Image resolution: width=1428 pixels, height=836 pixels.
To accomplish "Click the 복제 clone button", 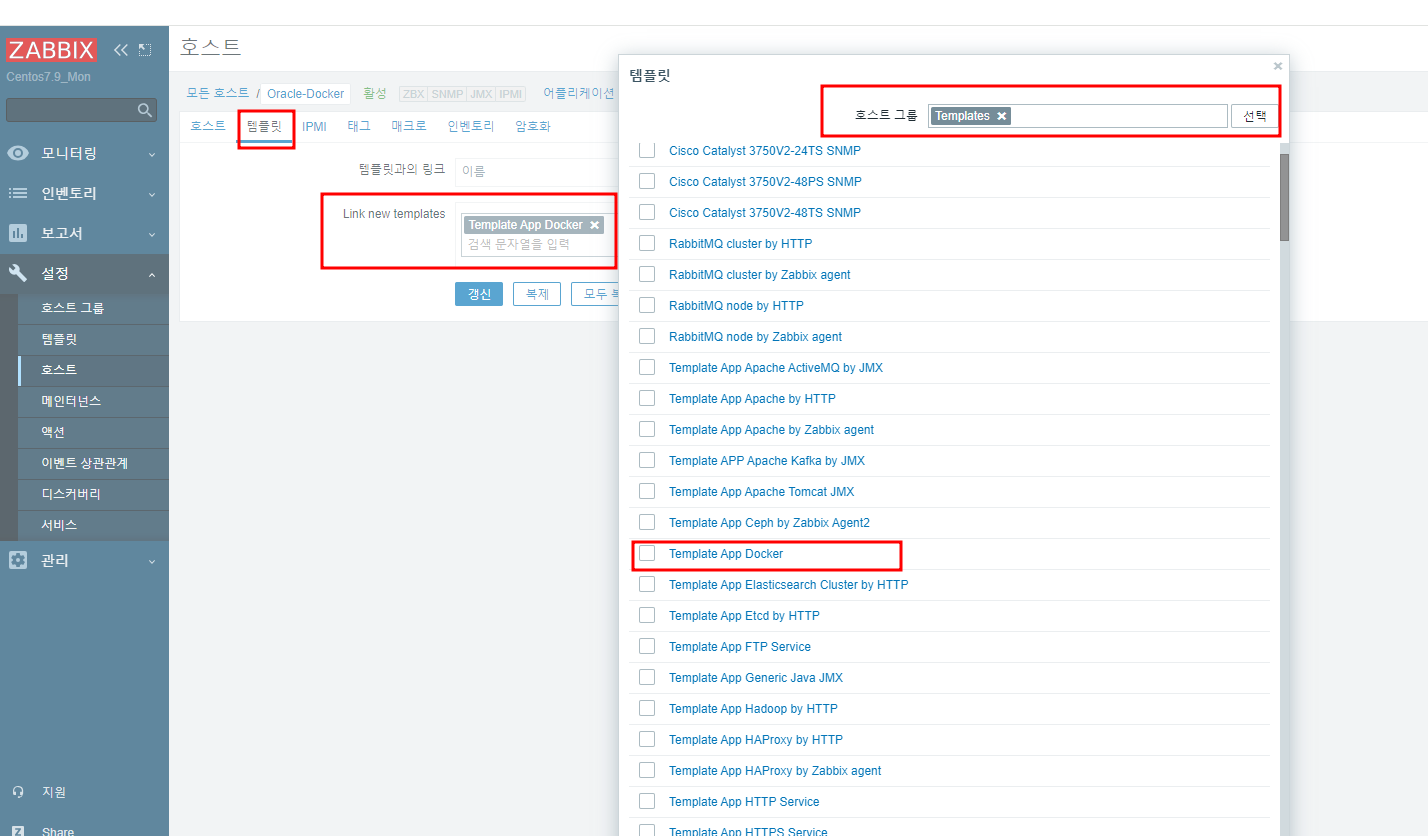I will tap(537, 294).
